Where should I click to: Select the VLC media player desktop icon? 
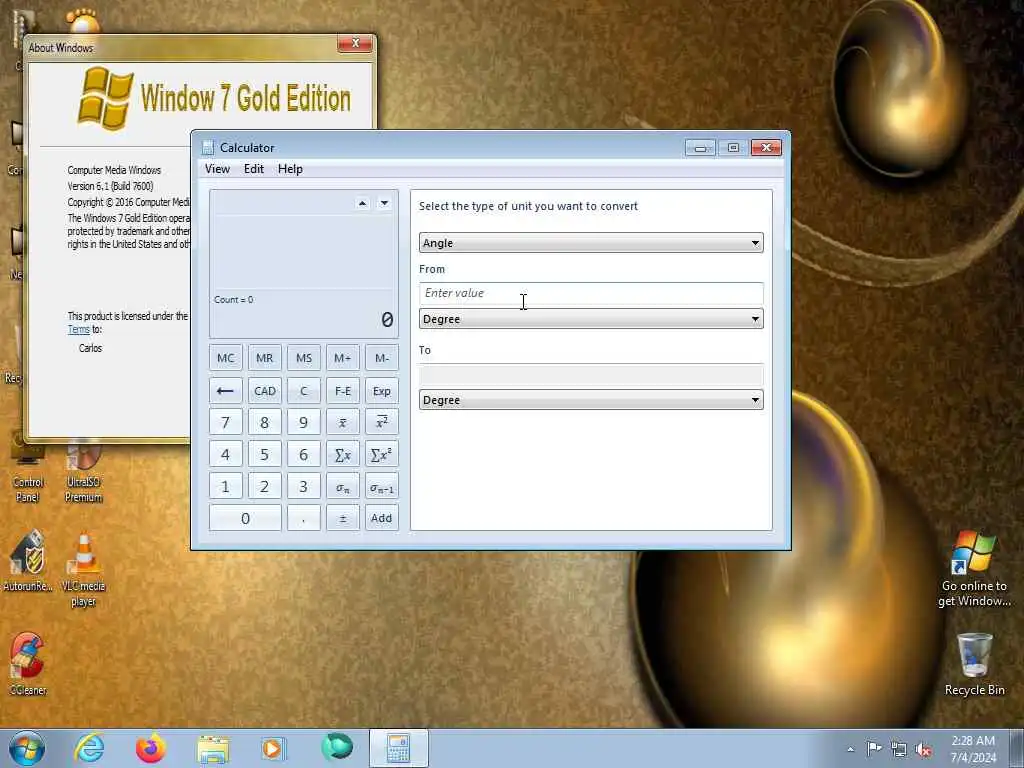pyautogui.click(x=84, y=569)
